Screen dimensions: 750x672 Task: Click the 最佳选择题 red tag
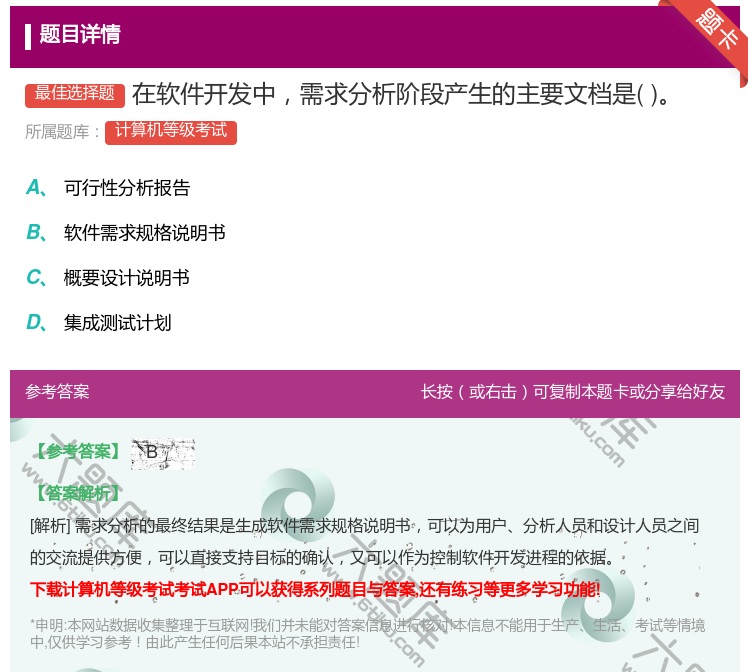coord(75,95)
